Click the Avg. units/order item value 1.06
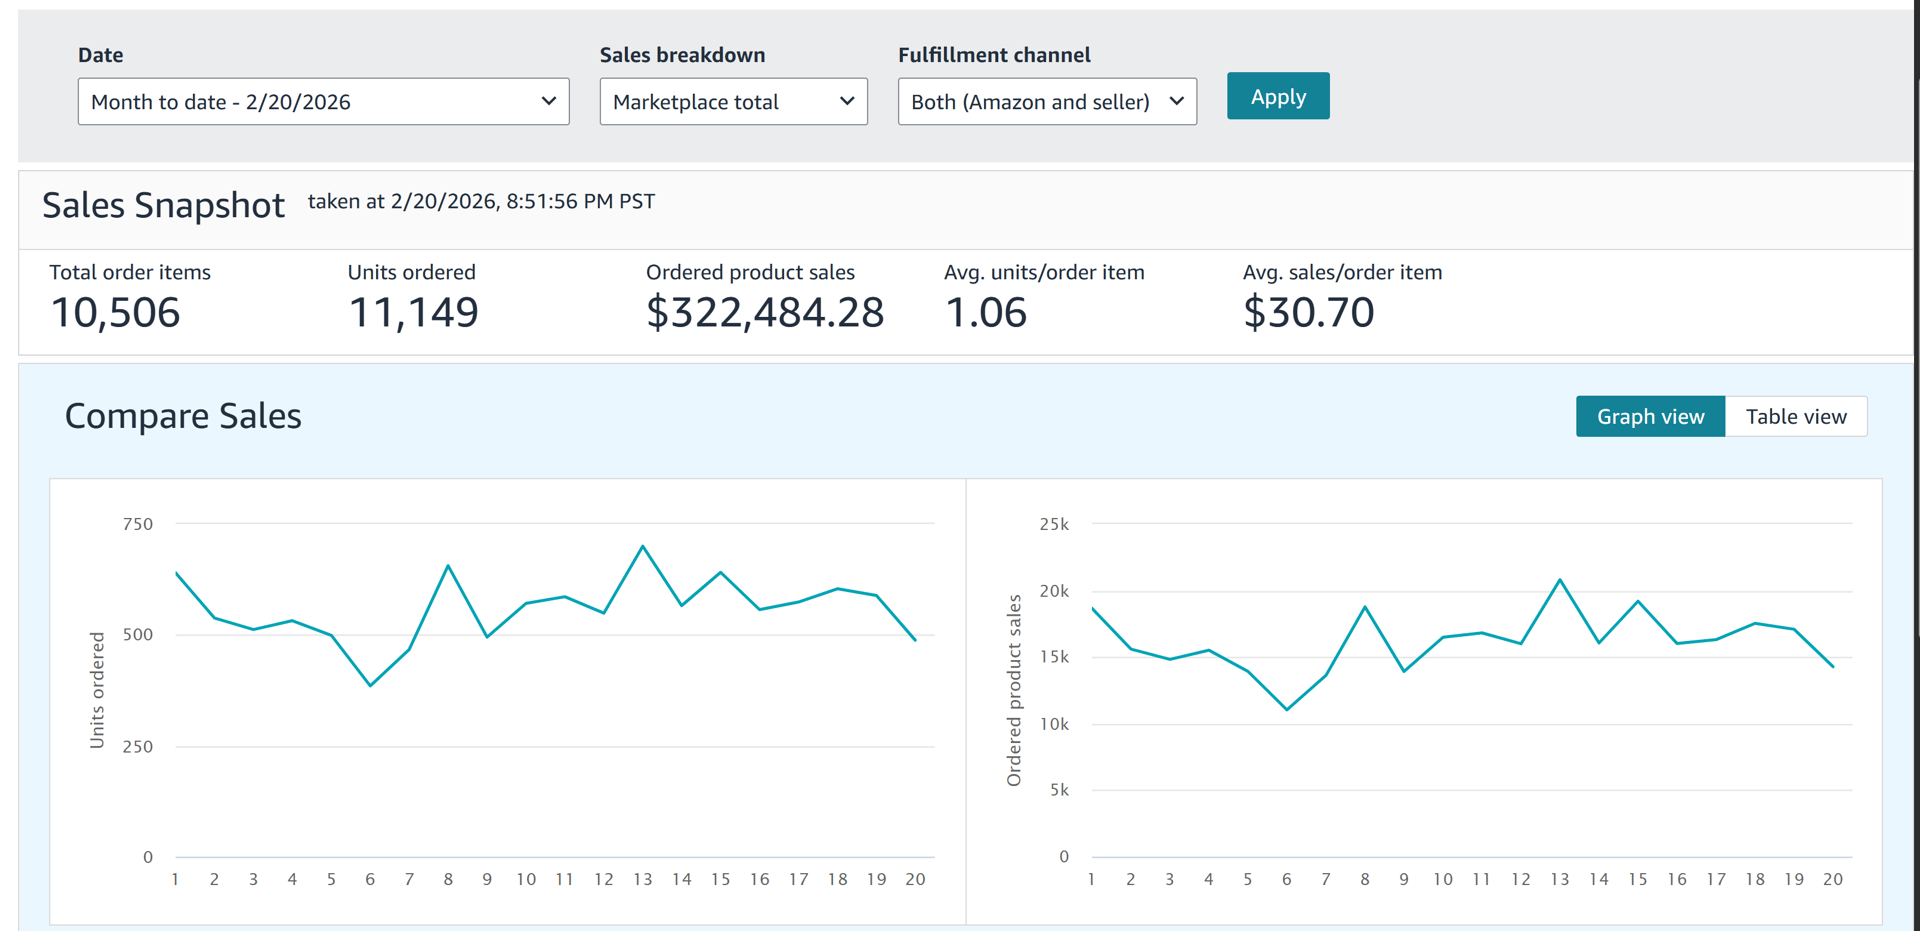This screenshot has width=1920, height=931. click(986, 313)
